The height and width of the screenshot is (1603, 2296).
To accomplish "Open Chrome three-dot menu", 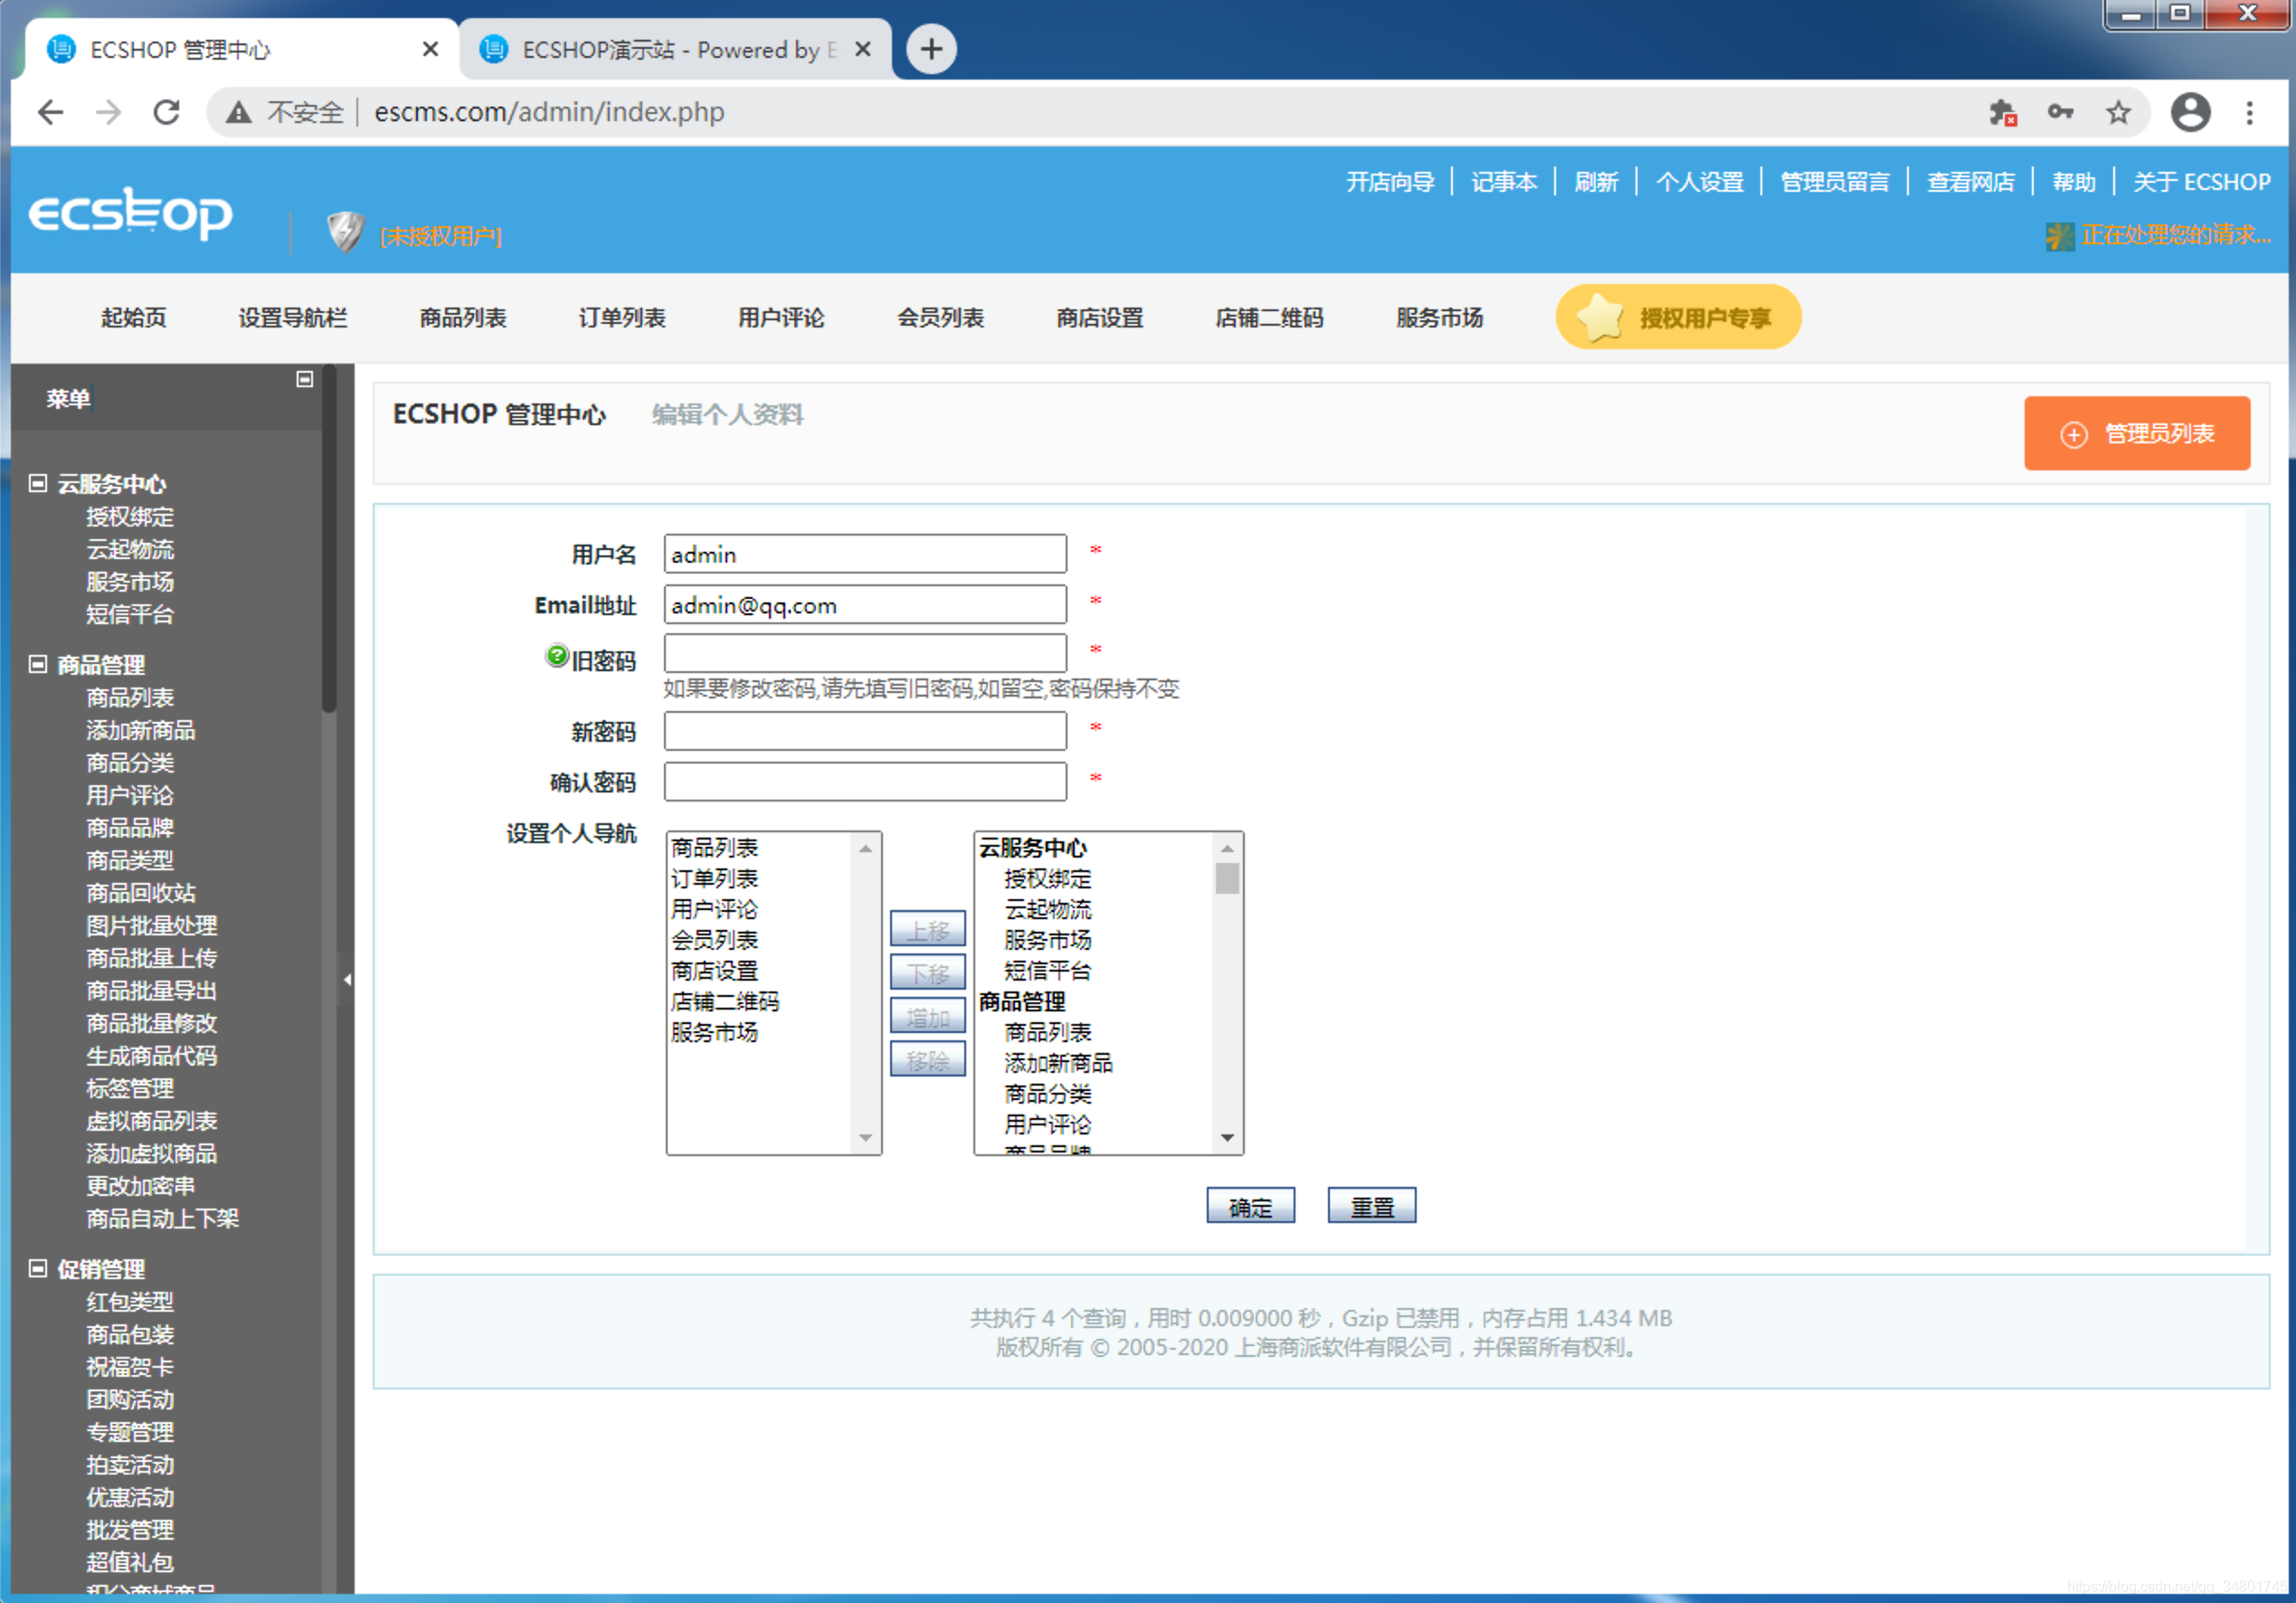I will tap(2250, 112).
